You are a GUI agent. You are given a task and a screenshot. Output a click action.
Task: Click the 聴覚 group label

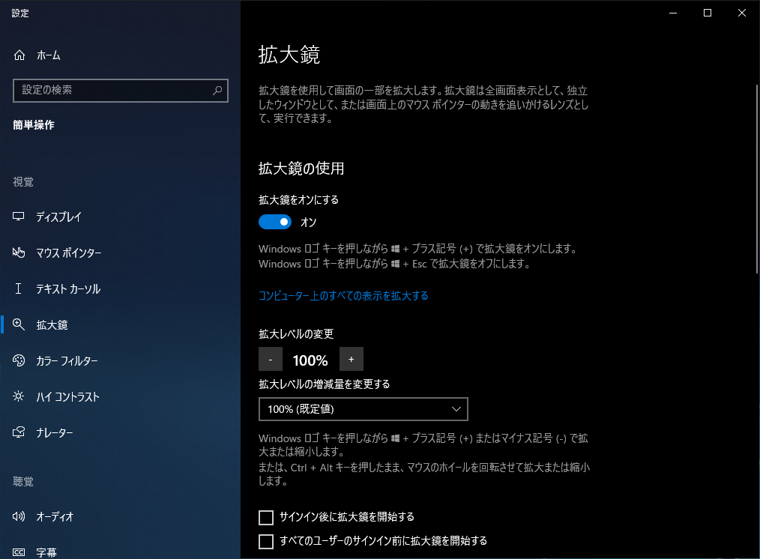(x=23, y=481)
